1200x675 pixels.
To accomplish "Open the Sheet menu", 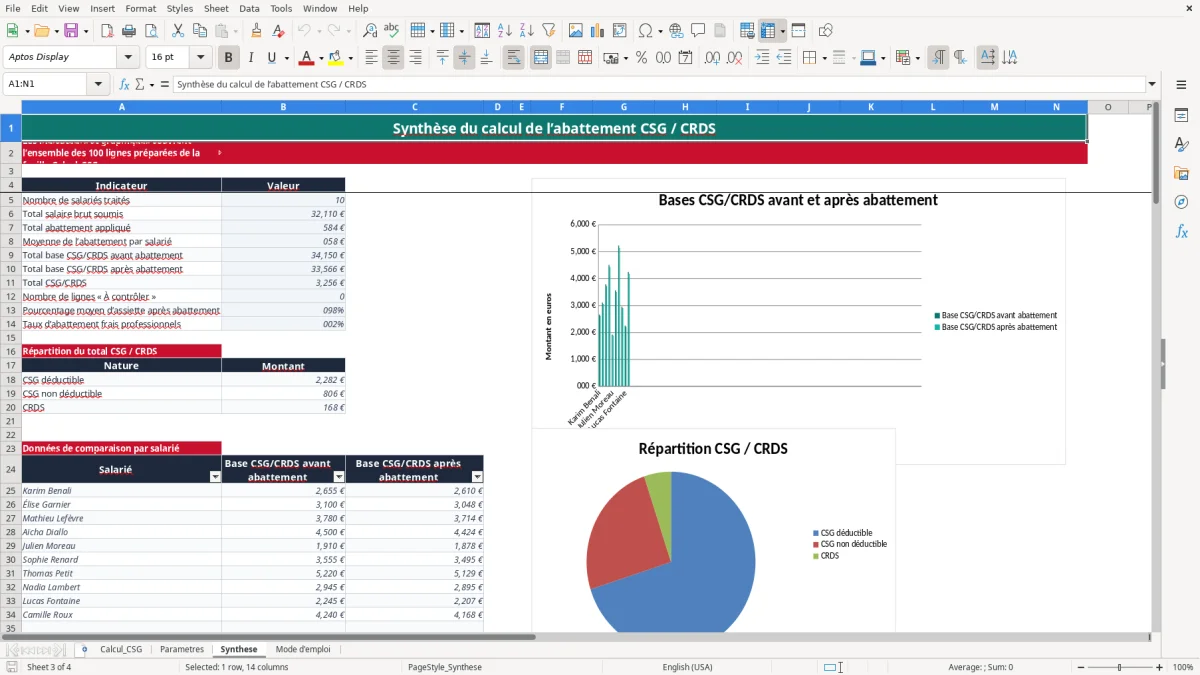I will pyautogui.click(x=216, y=8).
